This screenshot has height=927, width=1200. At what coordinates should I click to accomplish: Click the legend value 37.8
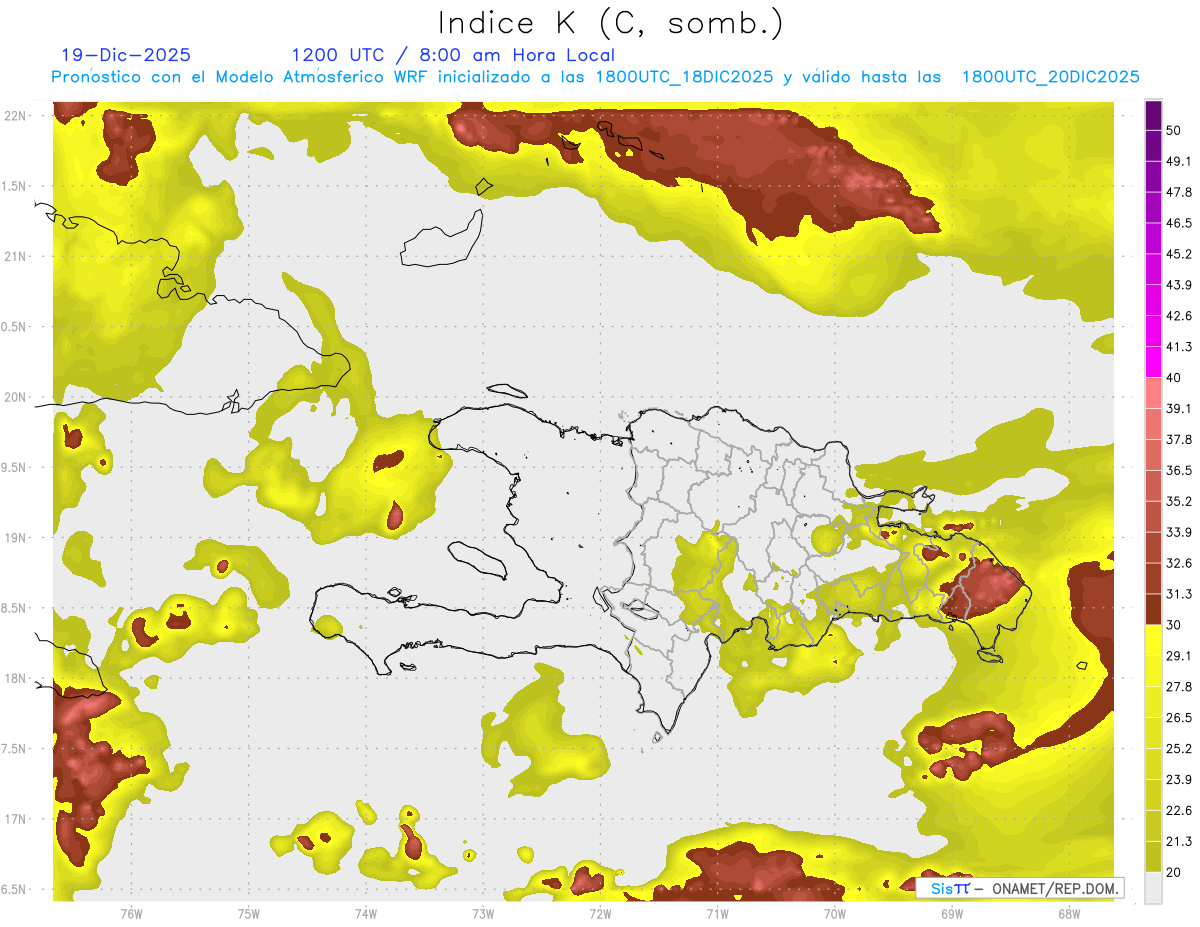1179,440
